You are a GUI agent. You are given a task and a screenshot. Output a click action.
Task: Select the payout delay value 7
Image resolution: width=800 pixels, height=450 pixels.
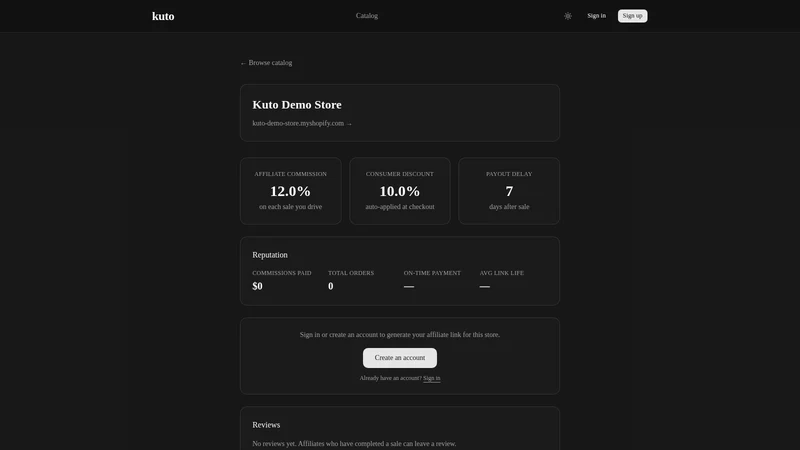coord(509,191)
